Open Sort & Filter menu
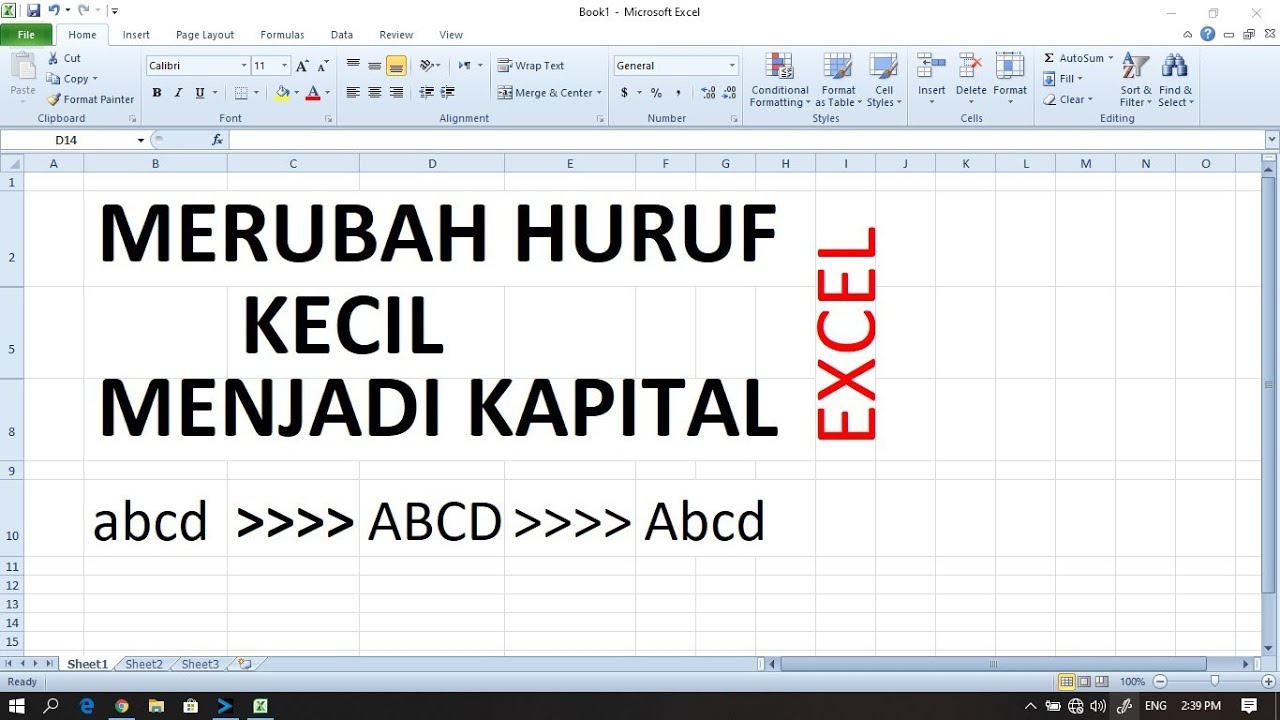This screenshot has width=1280, height=720. 1135,80
